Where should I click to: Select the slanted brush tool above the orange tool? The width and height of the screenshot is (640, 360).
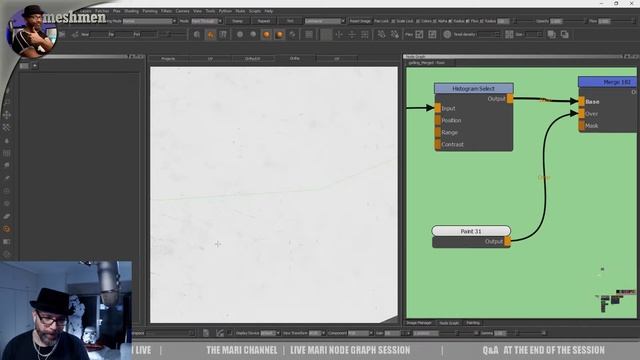click(x=7, y=216)
